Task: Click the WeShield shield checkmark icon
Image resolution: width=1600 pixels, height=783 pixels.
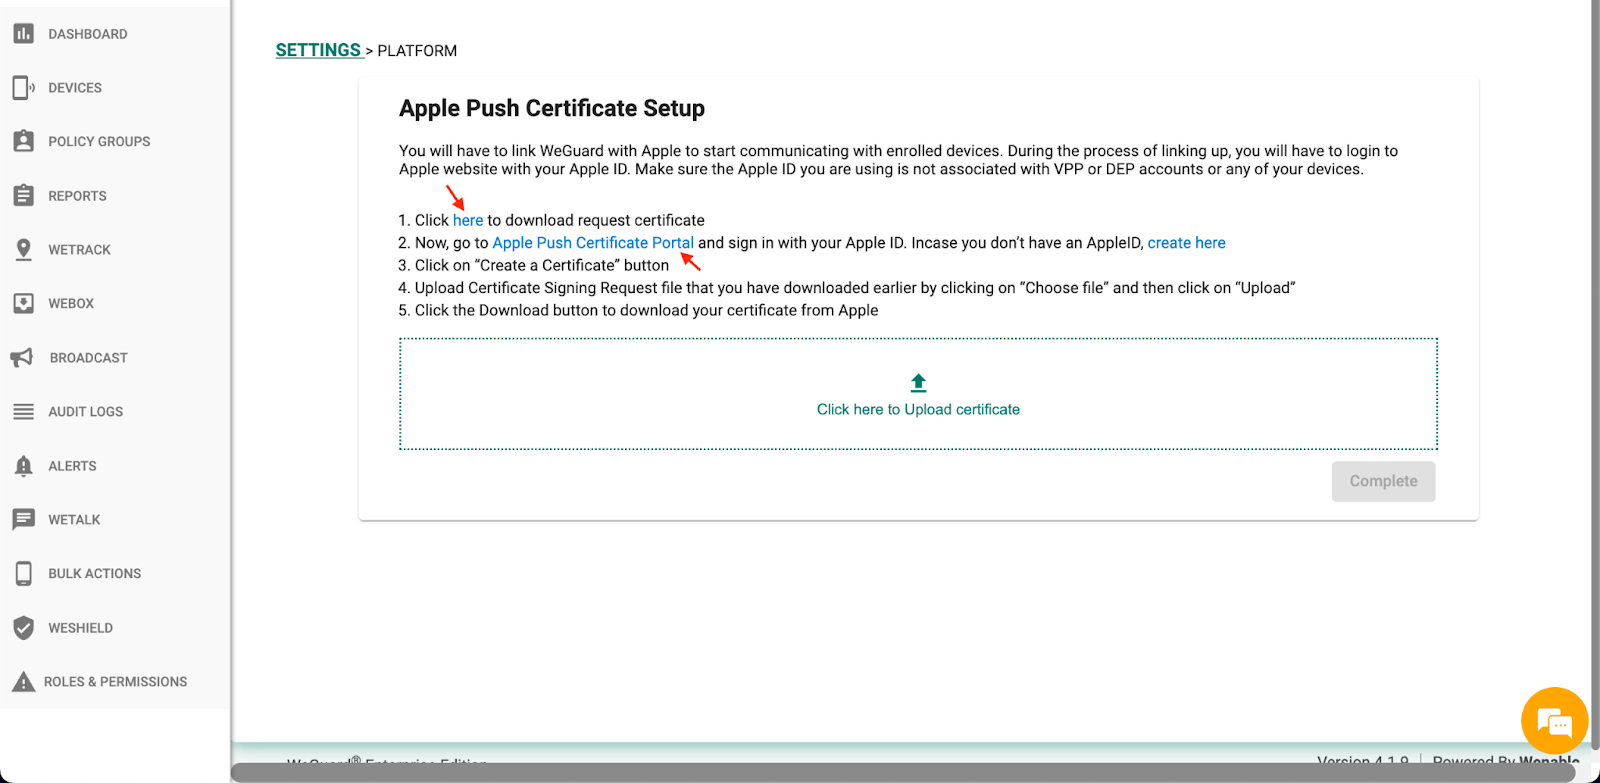Action: point(24,628)
